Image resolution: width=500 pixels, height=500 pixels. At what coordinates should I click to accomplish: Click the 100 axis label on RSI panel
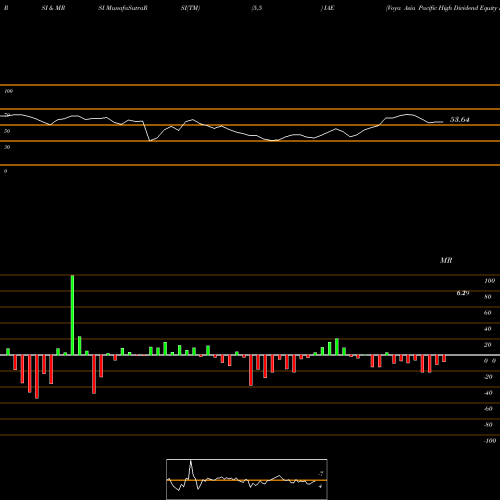(x=9, y=91)
